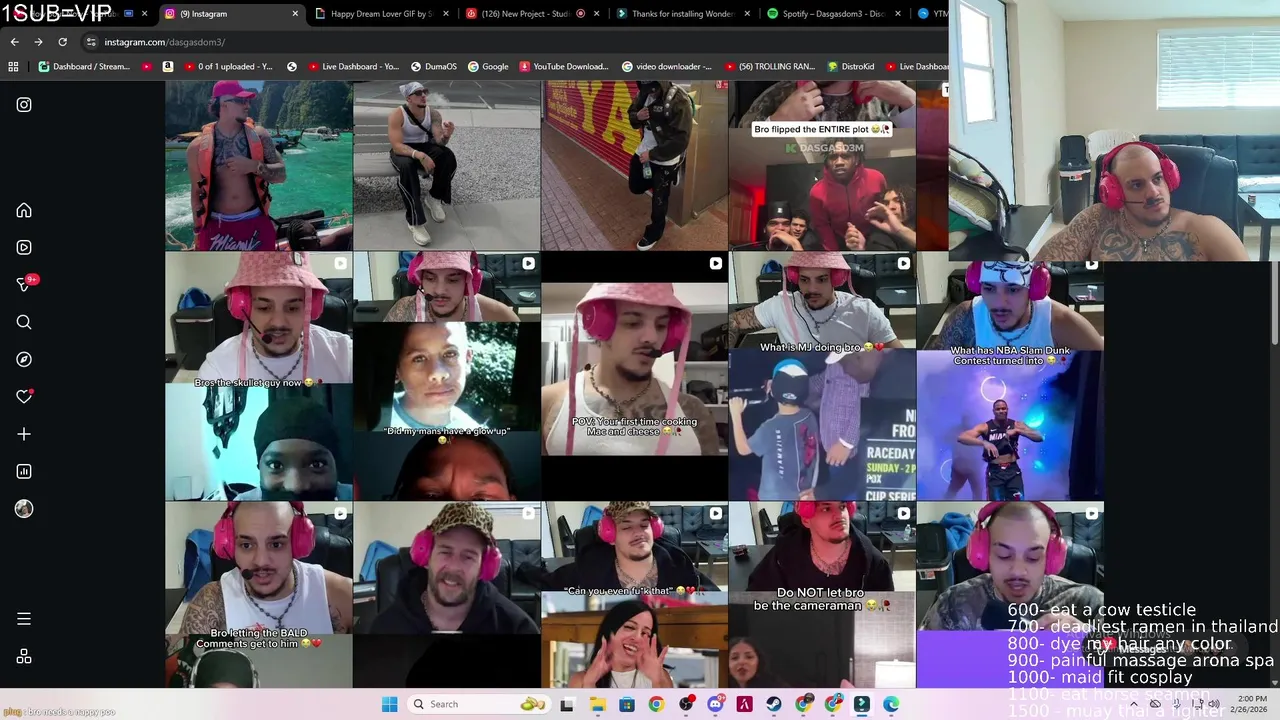Open the Dashboard chart icon in sidebar
This screenshot has width=1280, height=720.
pyautogui.click(x=24, y=471)
